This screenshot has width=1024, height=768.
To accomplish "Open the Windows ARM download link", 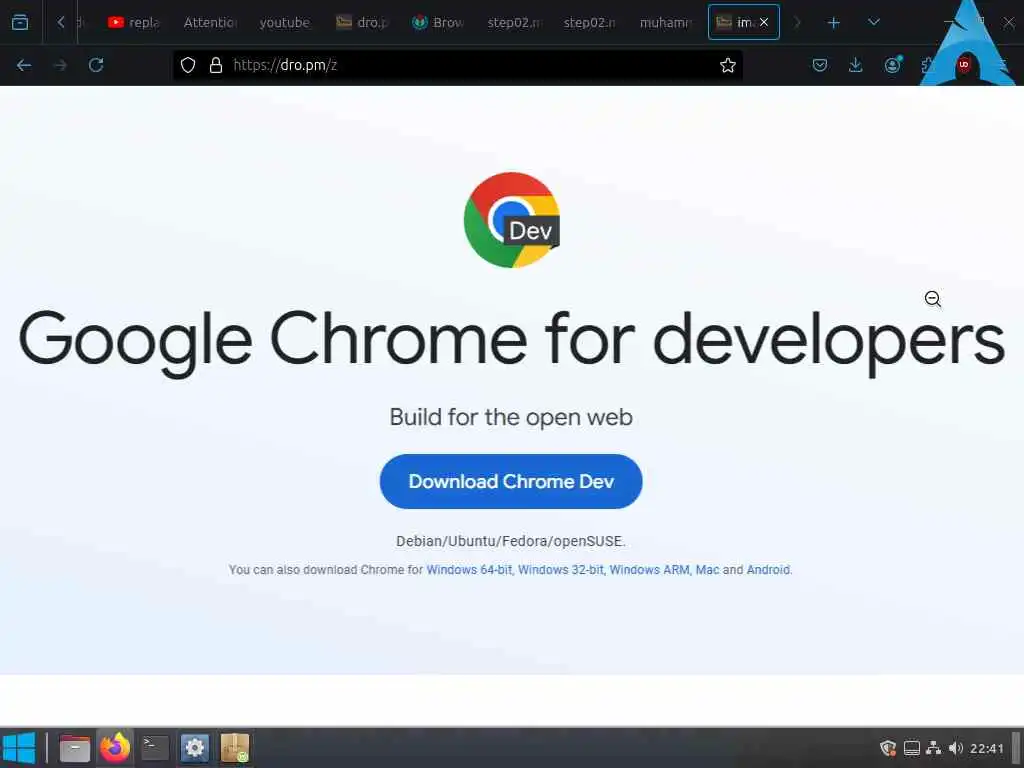I will (649, 569).
